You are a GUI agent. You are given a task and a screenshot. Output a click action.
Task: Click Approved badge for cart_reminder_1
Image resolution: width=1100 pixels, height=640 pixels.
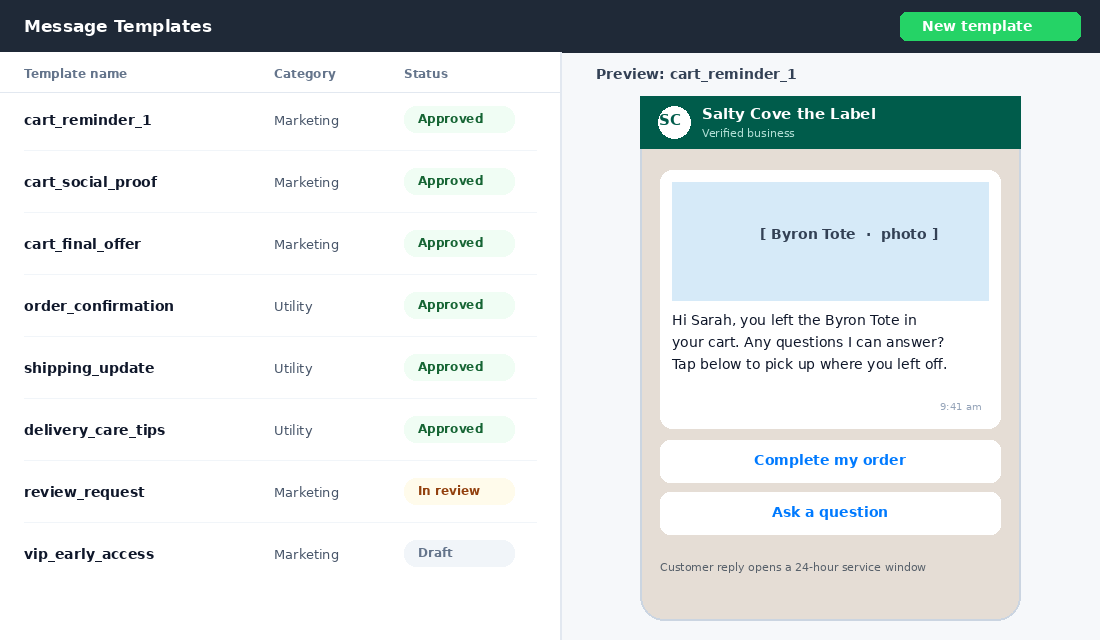[459, 119]
